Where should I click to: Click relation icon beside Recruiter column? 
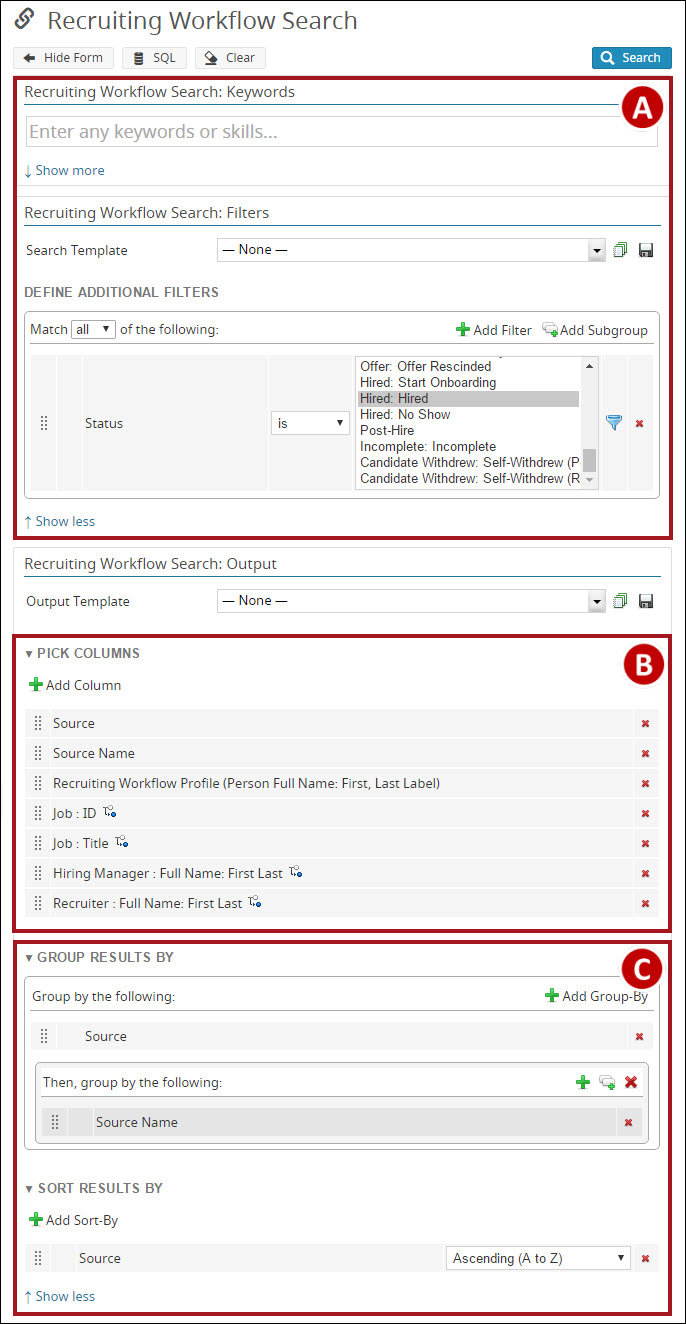255,903
